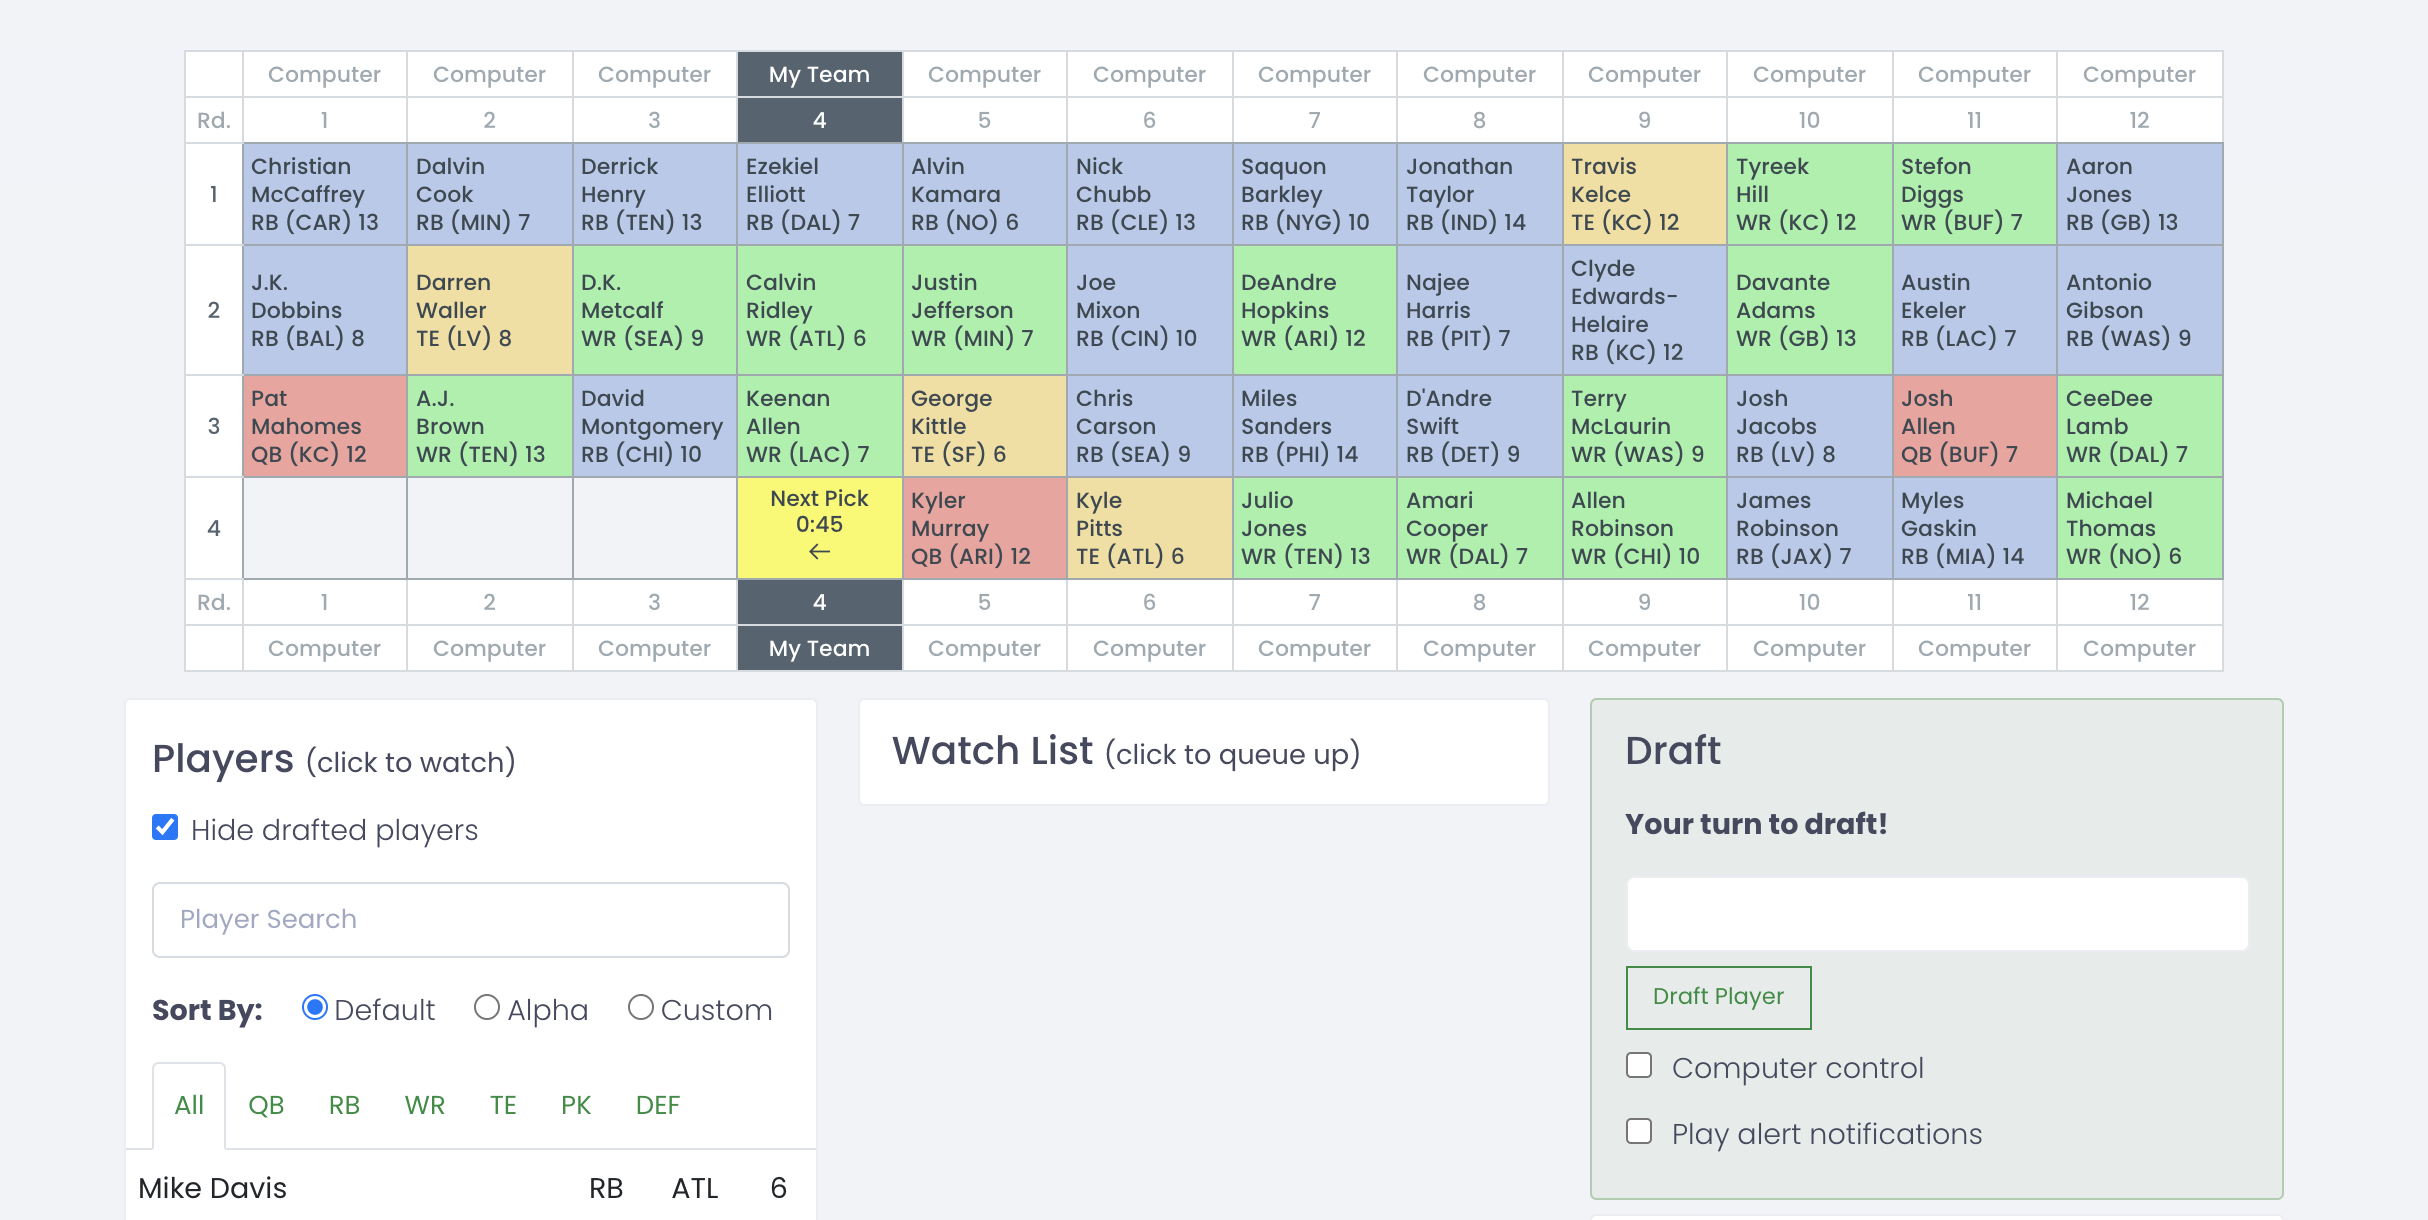Image resolution: width=2428 pixels, height=1220 pixels.
Task: Click Player Search input field
Action: click(474, 918)
